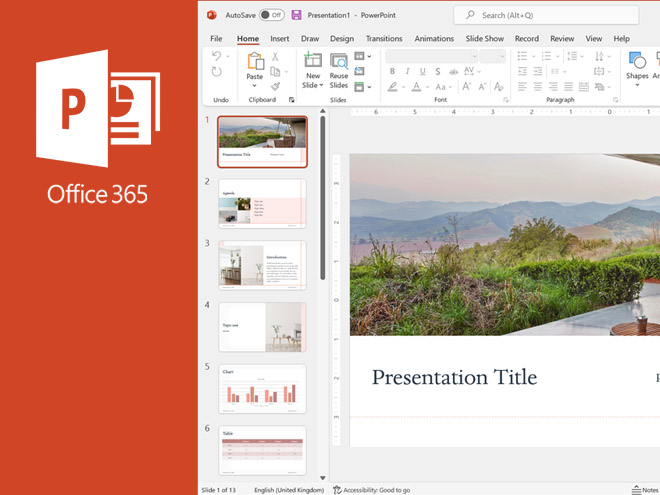Screen dimensions: 660x495
Task: Open the Clipboard pane dialog launcher
Action: [292, 100]
